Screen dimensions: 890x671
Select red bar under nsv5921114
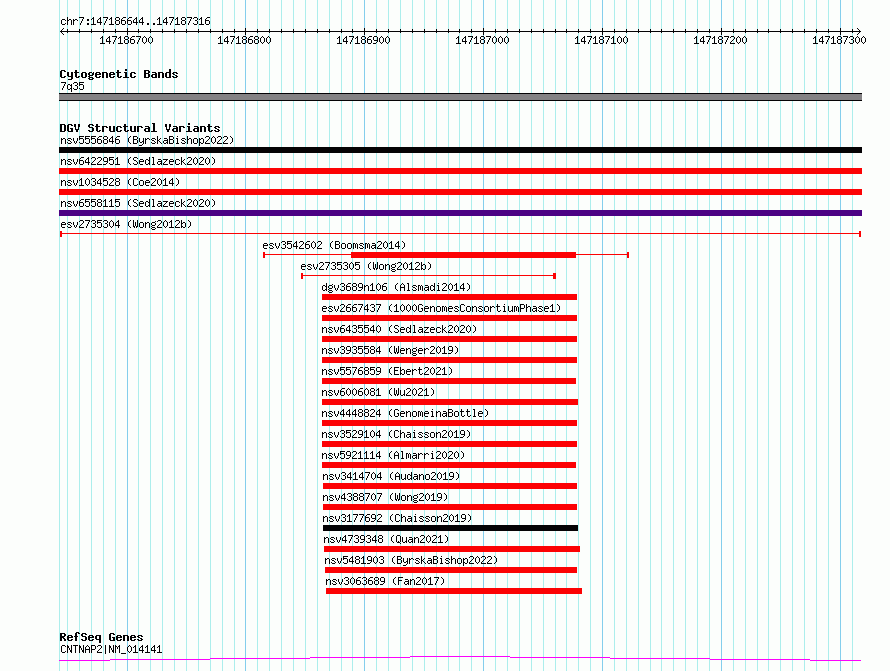448,465
